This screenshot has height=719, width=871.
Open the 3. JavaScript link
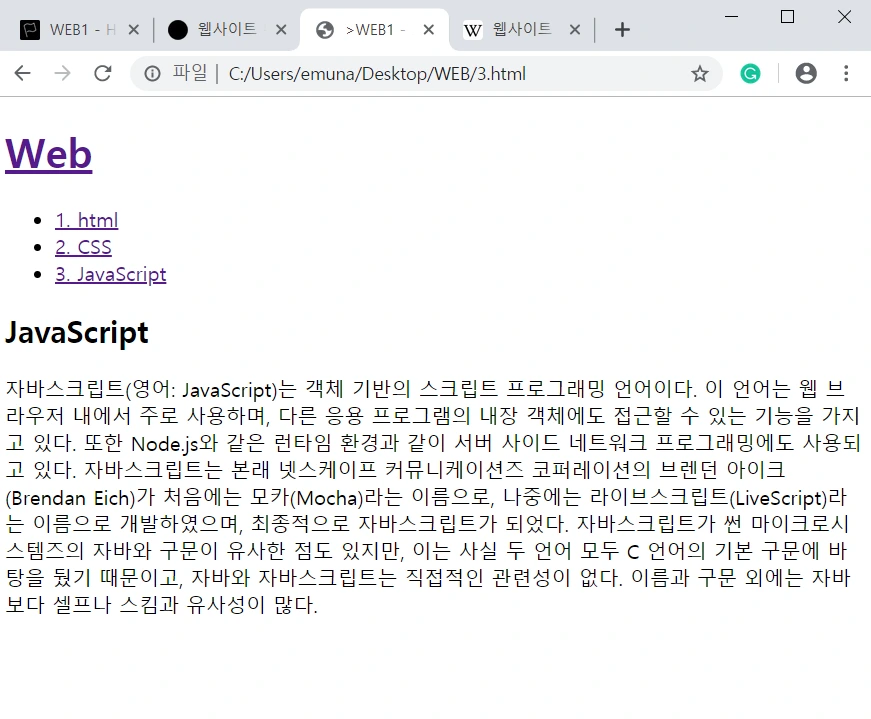[x=110, y=274]
